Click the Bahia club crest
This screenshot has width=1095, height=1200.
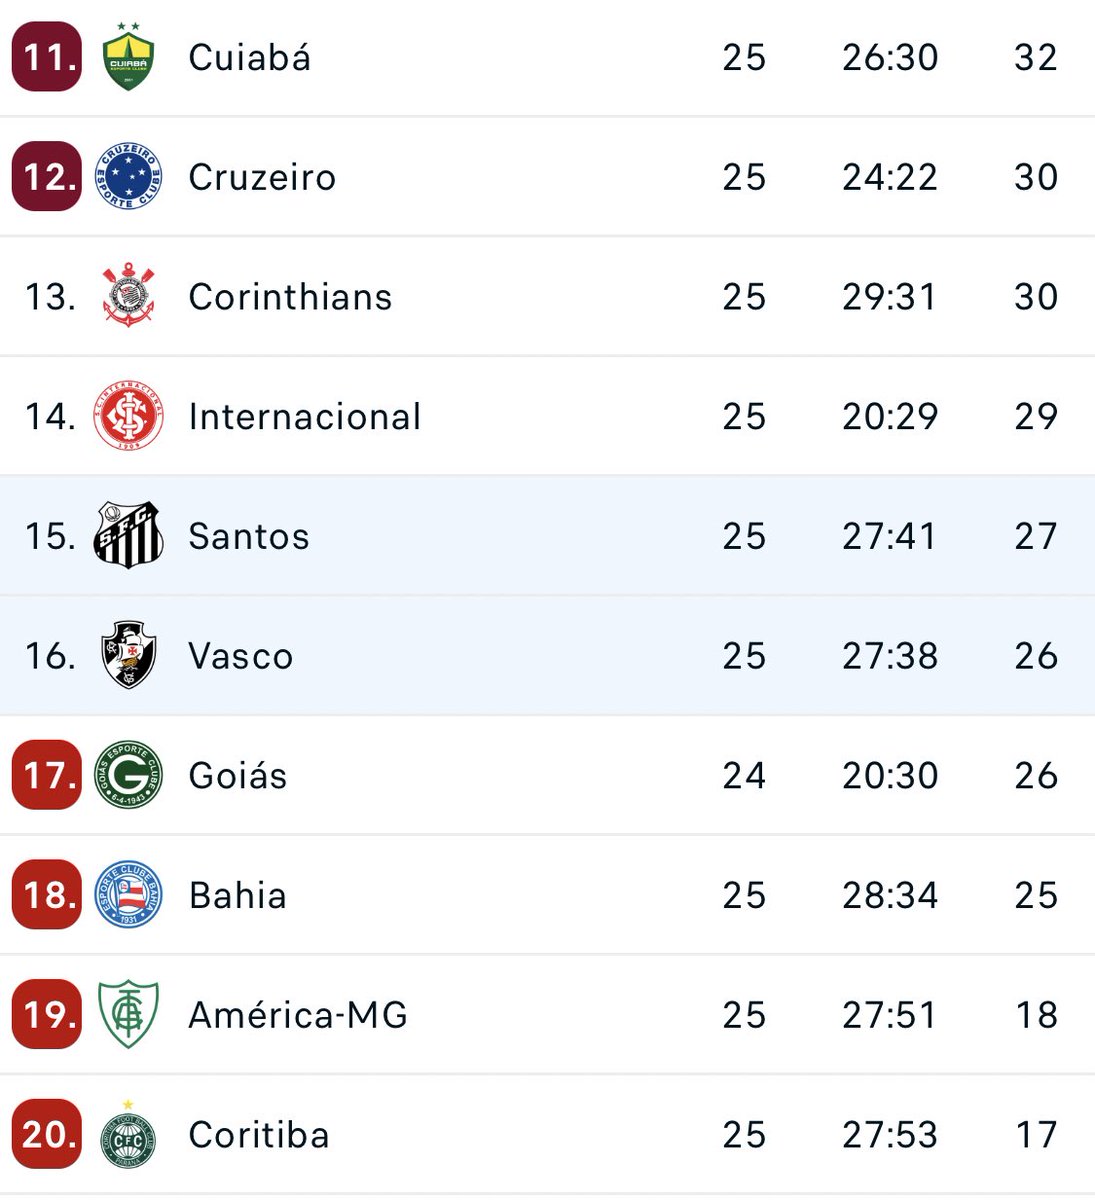coord(129,895)
